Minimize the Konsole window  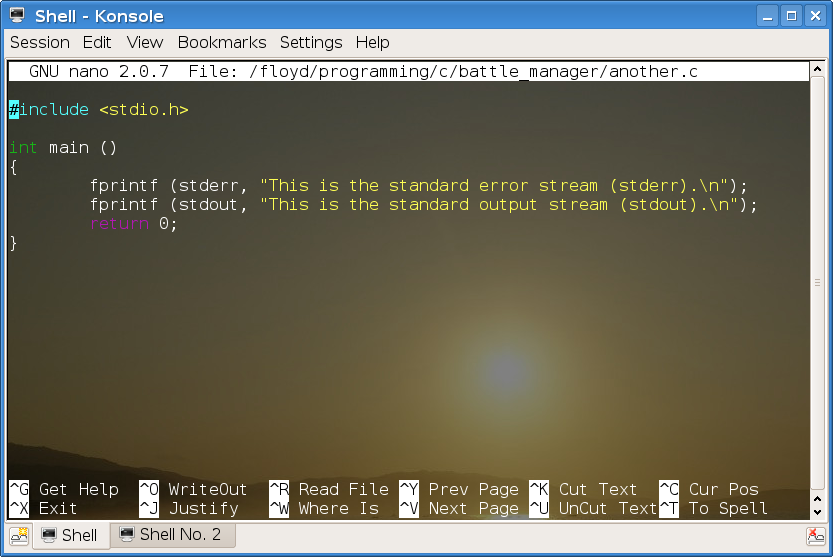pyautogui.click(x=767, y=16)
